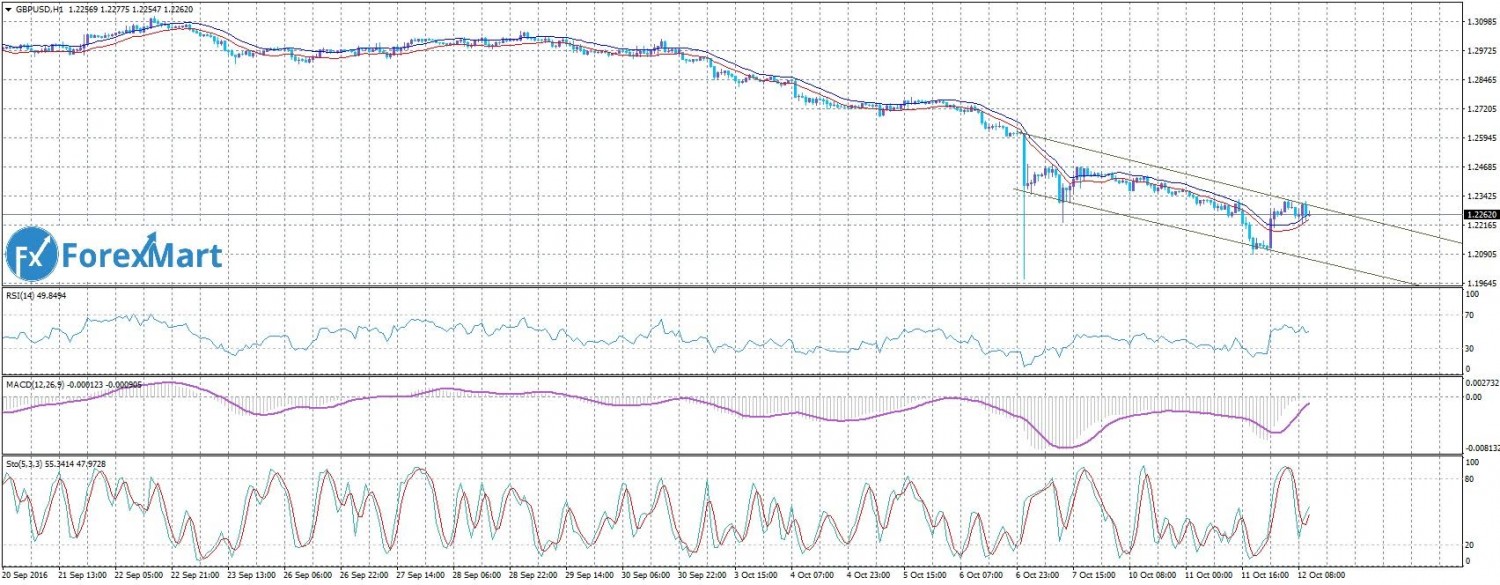Image resolution: width=1500 pixels, height=585 pixels.
Task: Click the Fx circle emblem in logo
Action: tap(30, 256)
